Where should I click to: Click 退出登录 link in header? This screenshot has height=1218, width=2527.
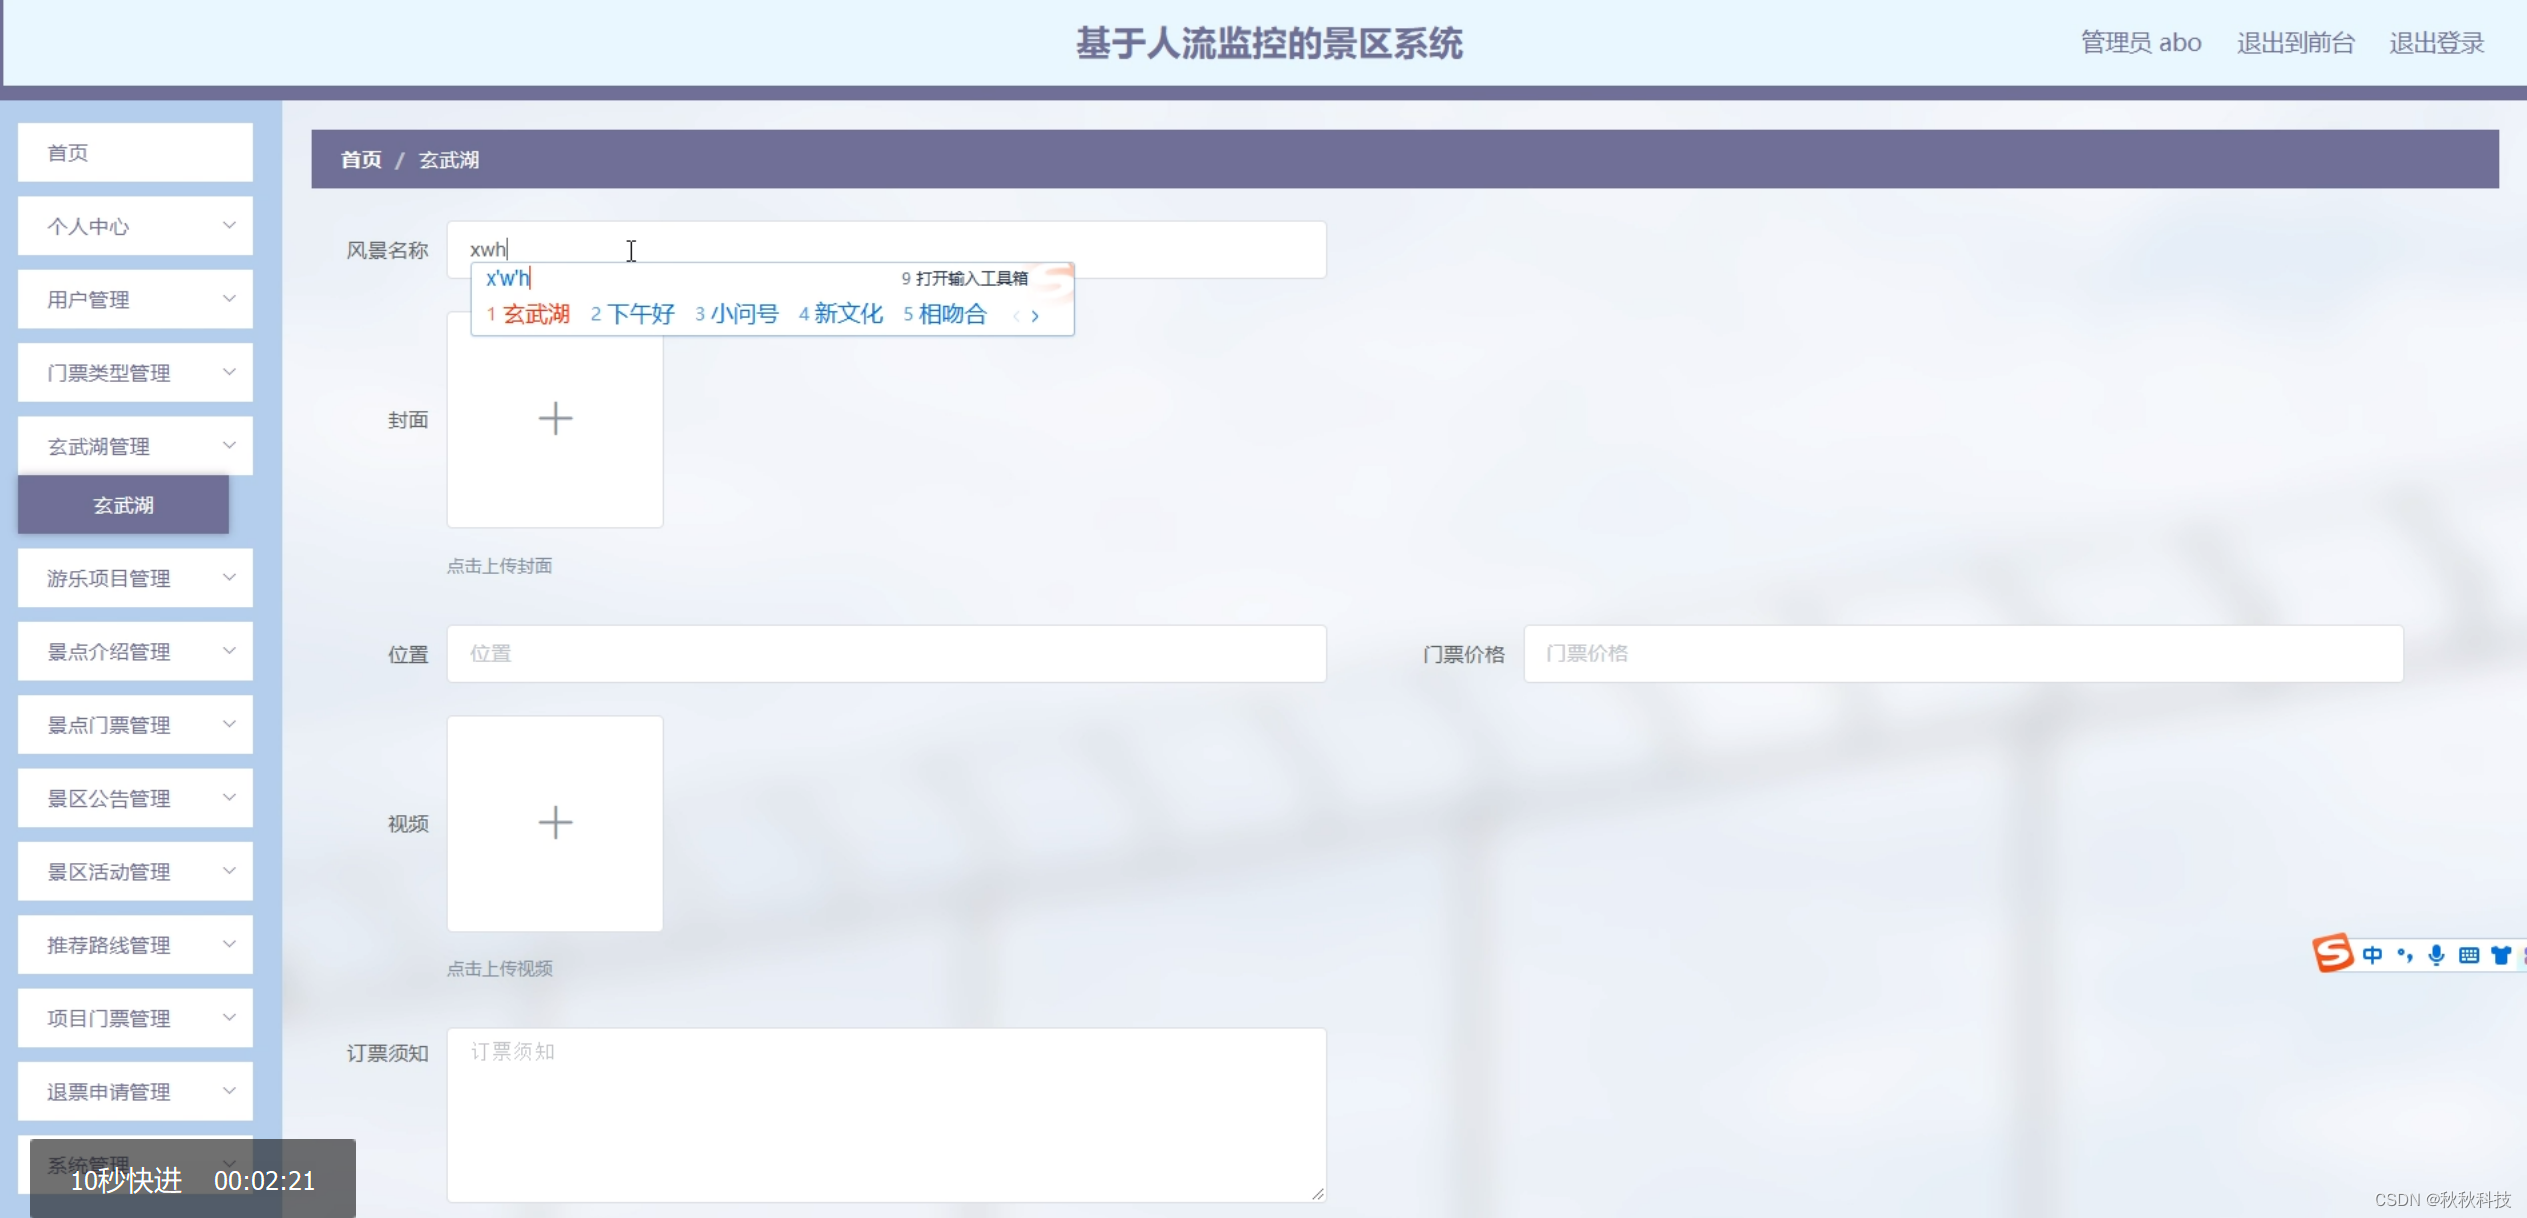pos(2436,43)
